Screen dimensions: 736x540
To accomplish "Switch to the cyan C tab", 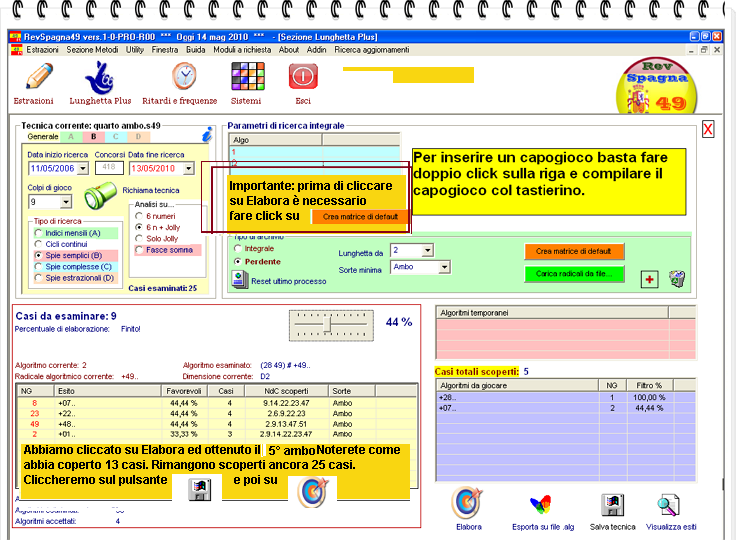I will [x=116, y=137].
